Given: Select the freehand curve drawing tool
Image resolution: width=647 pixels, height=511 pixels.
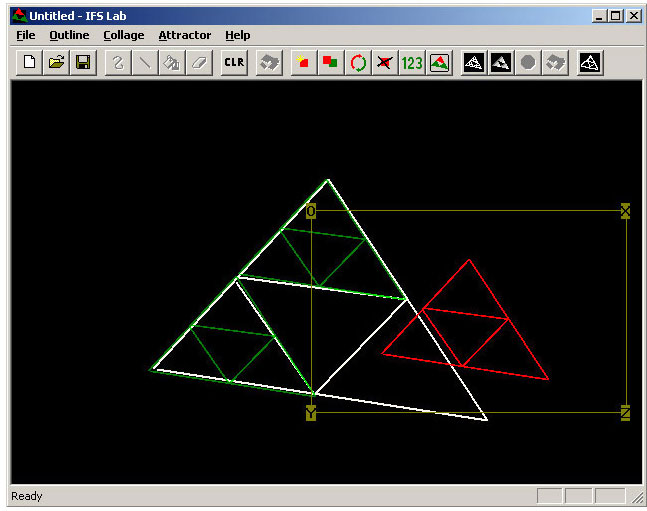Looking at the screenshot, I should coord(118,63).
